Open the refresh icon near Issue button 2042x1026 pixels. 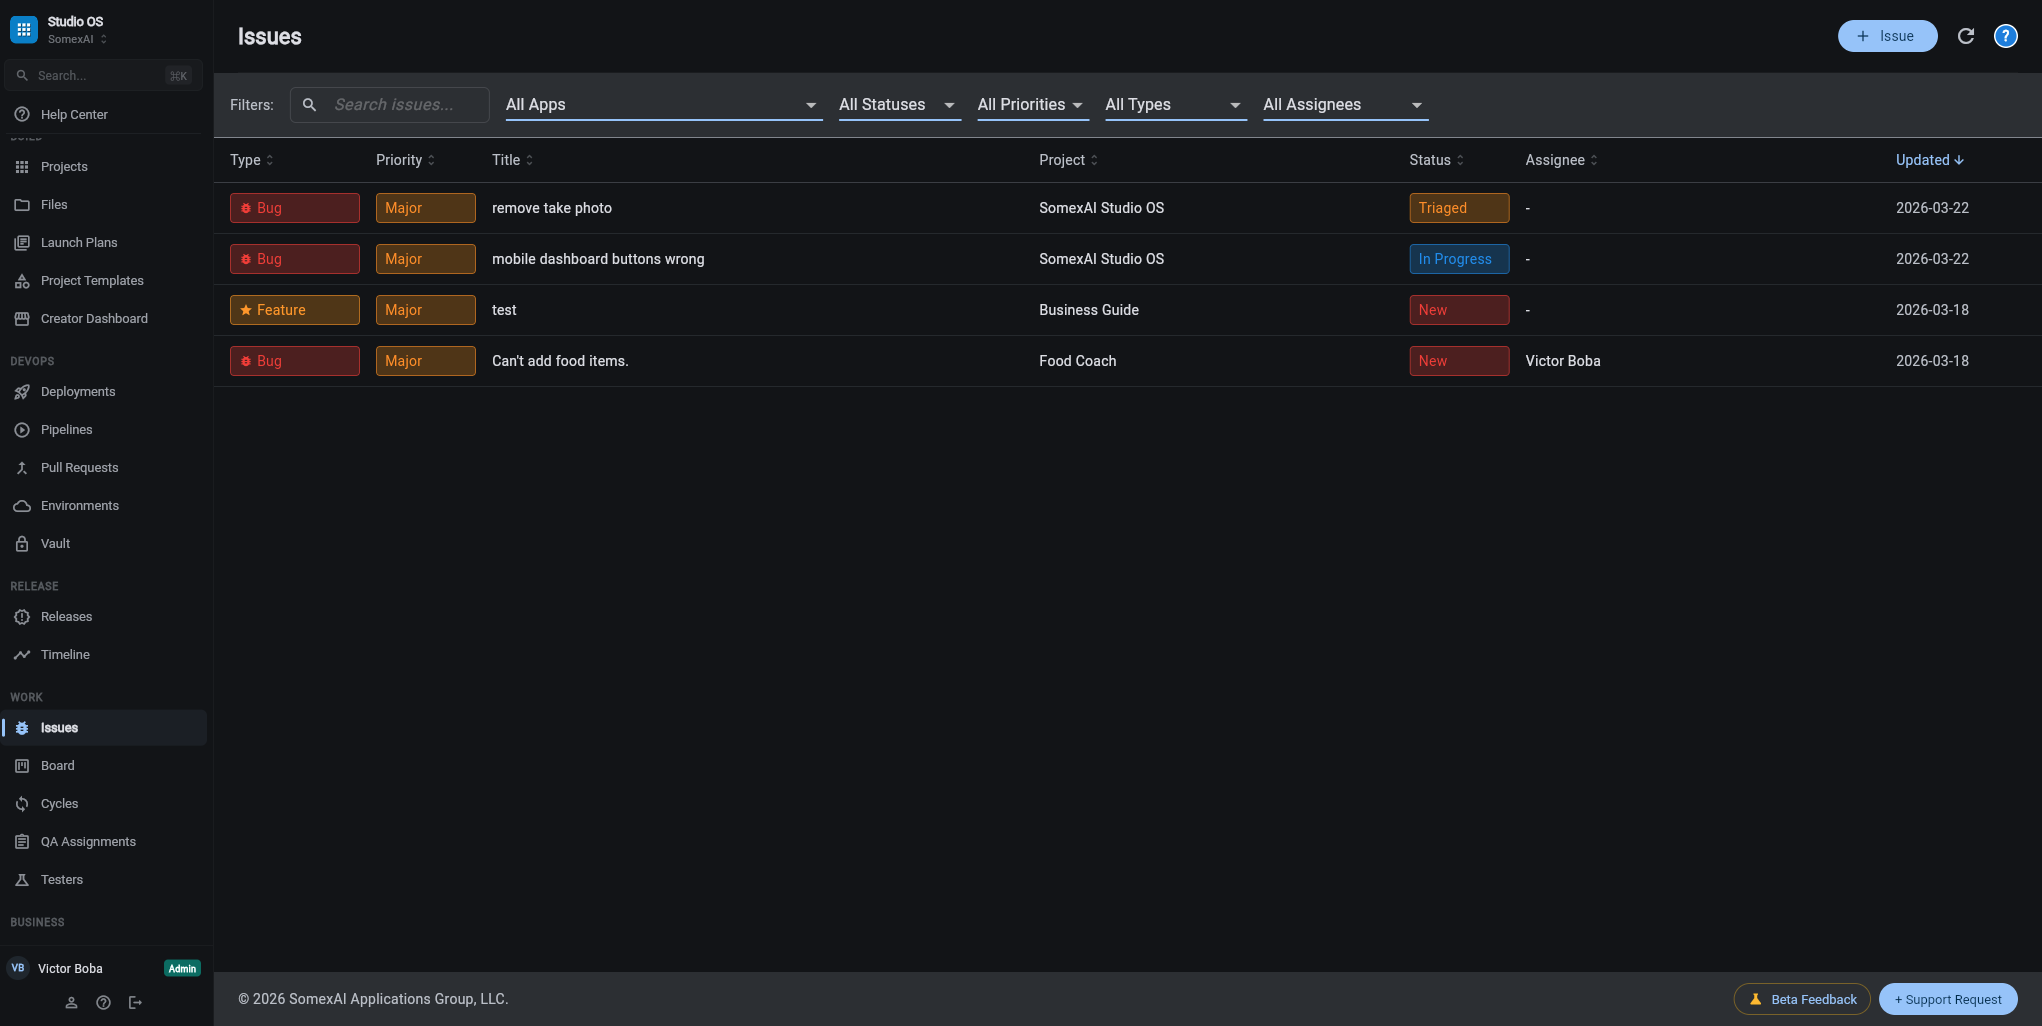click(1966, 35)
